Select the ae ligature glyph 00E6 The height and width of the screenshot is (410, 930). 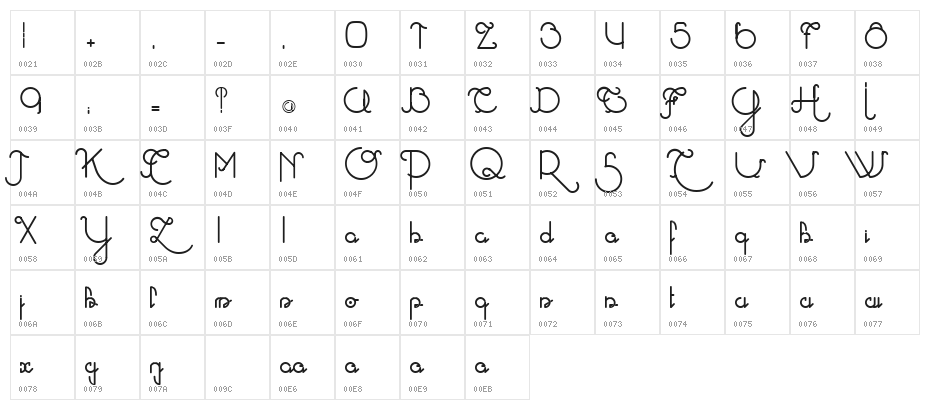302,367
